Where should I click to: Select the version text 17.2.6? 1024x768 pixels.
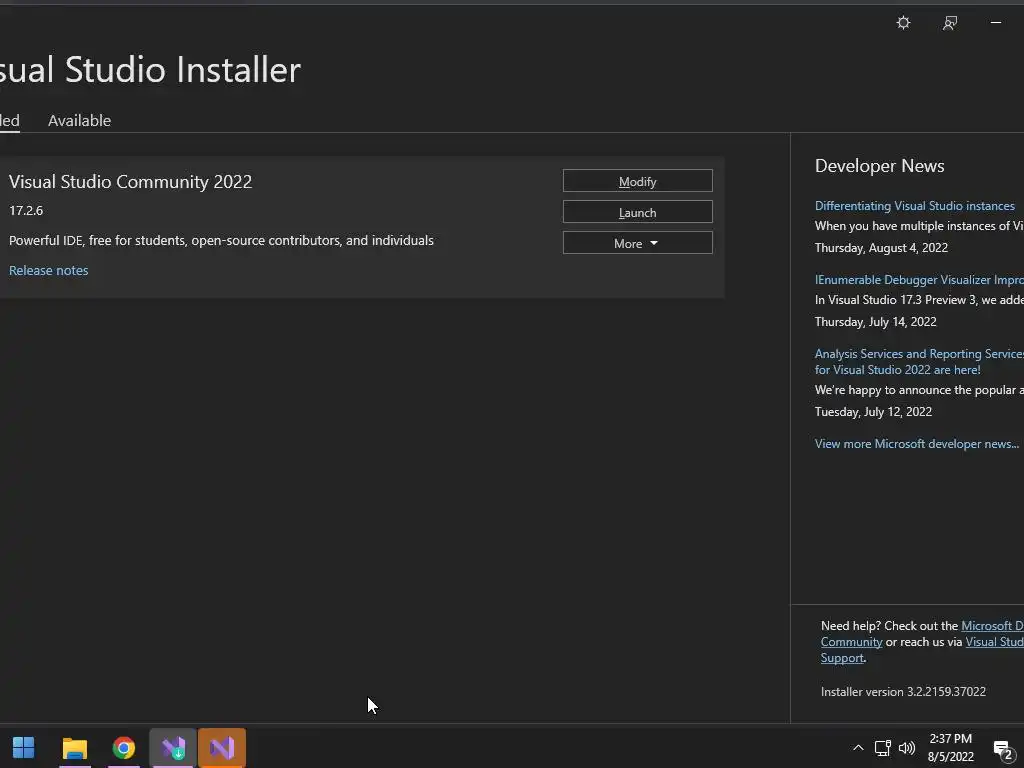26,210
